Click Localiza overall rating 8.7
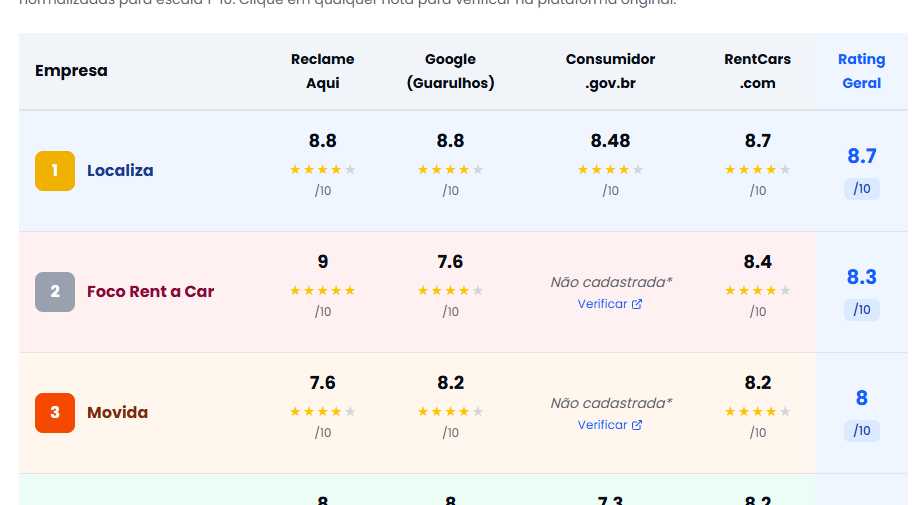 (861, 156)
